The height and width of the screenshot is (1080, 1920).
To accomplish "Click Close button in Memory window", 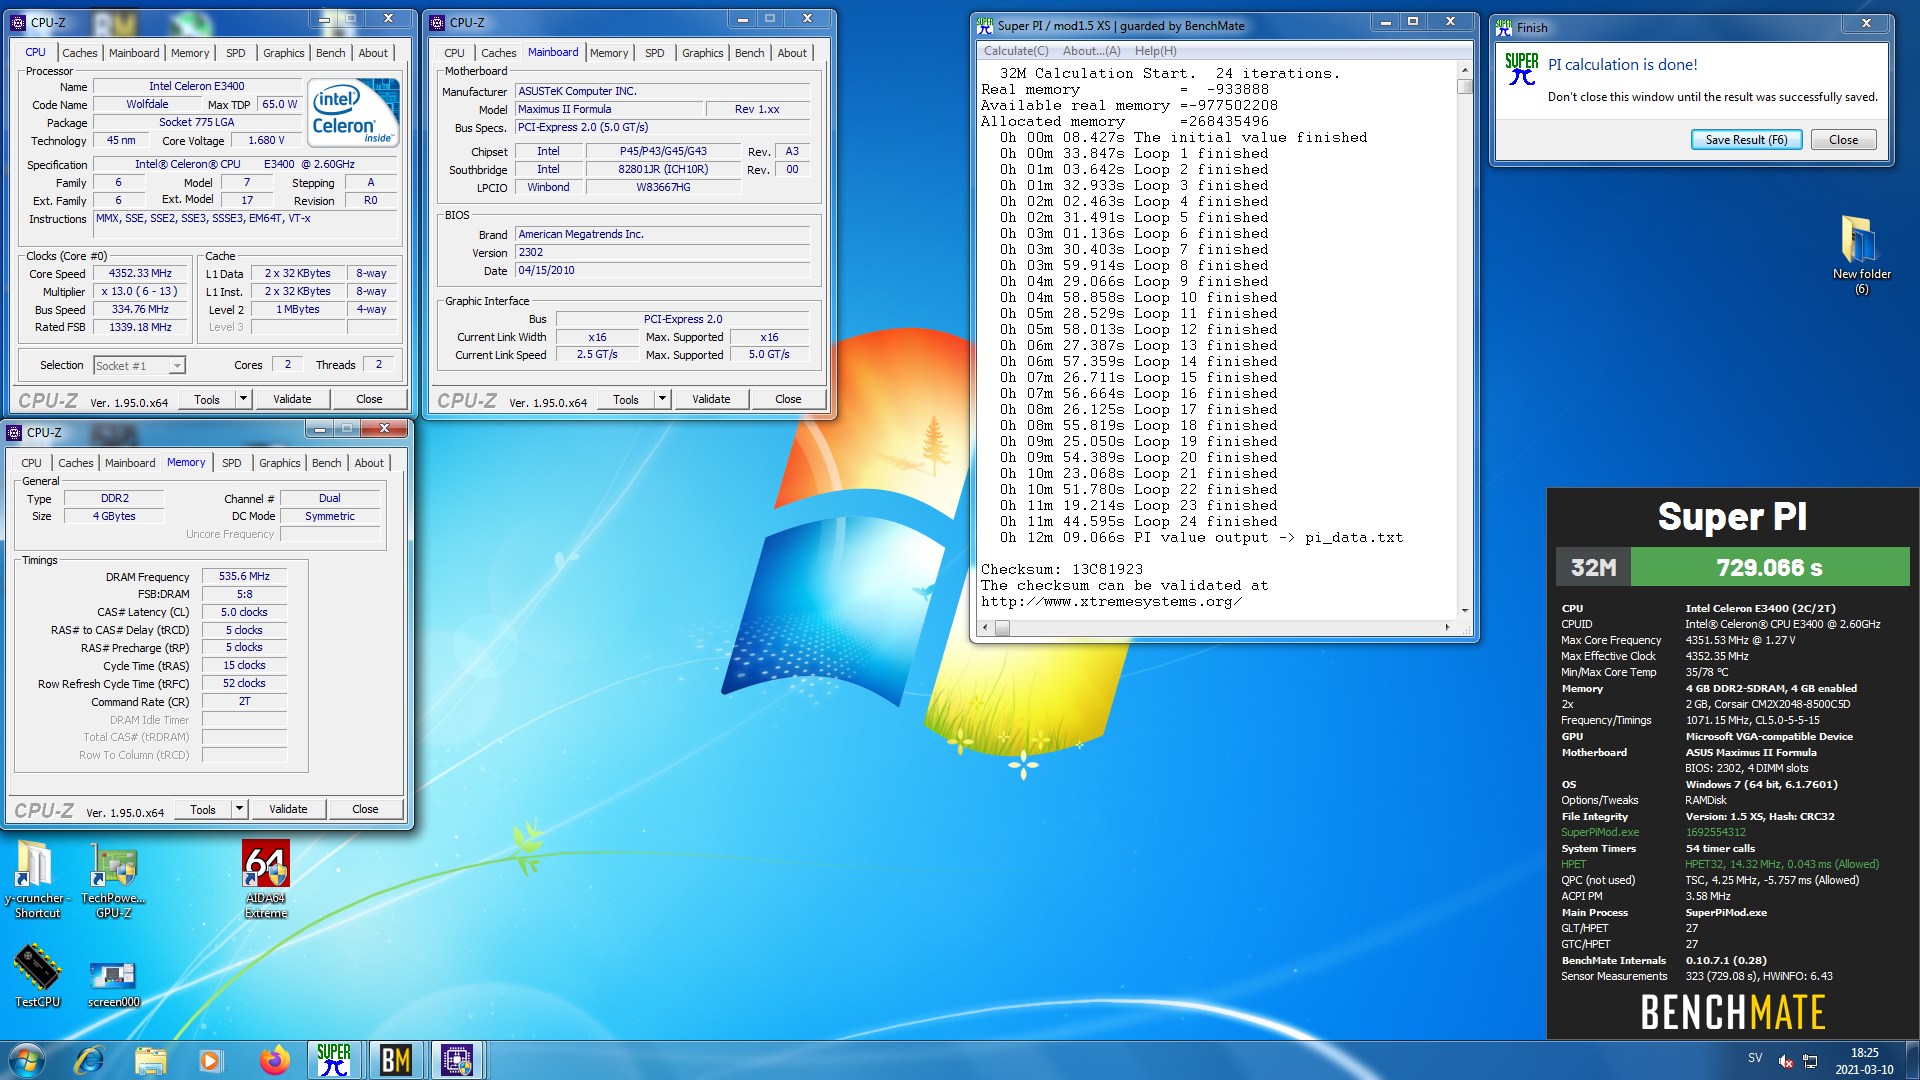I will [x=365, y=809].
